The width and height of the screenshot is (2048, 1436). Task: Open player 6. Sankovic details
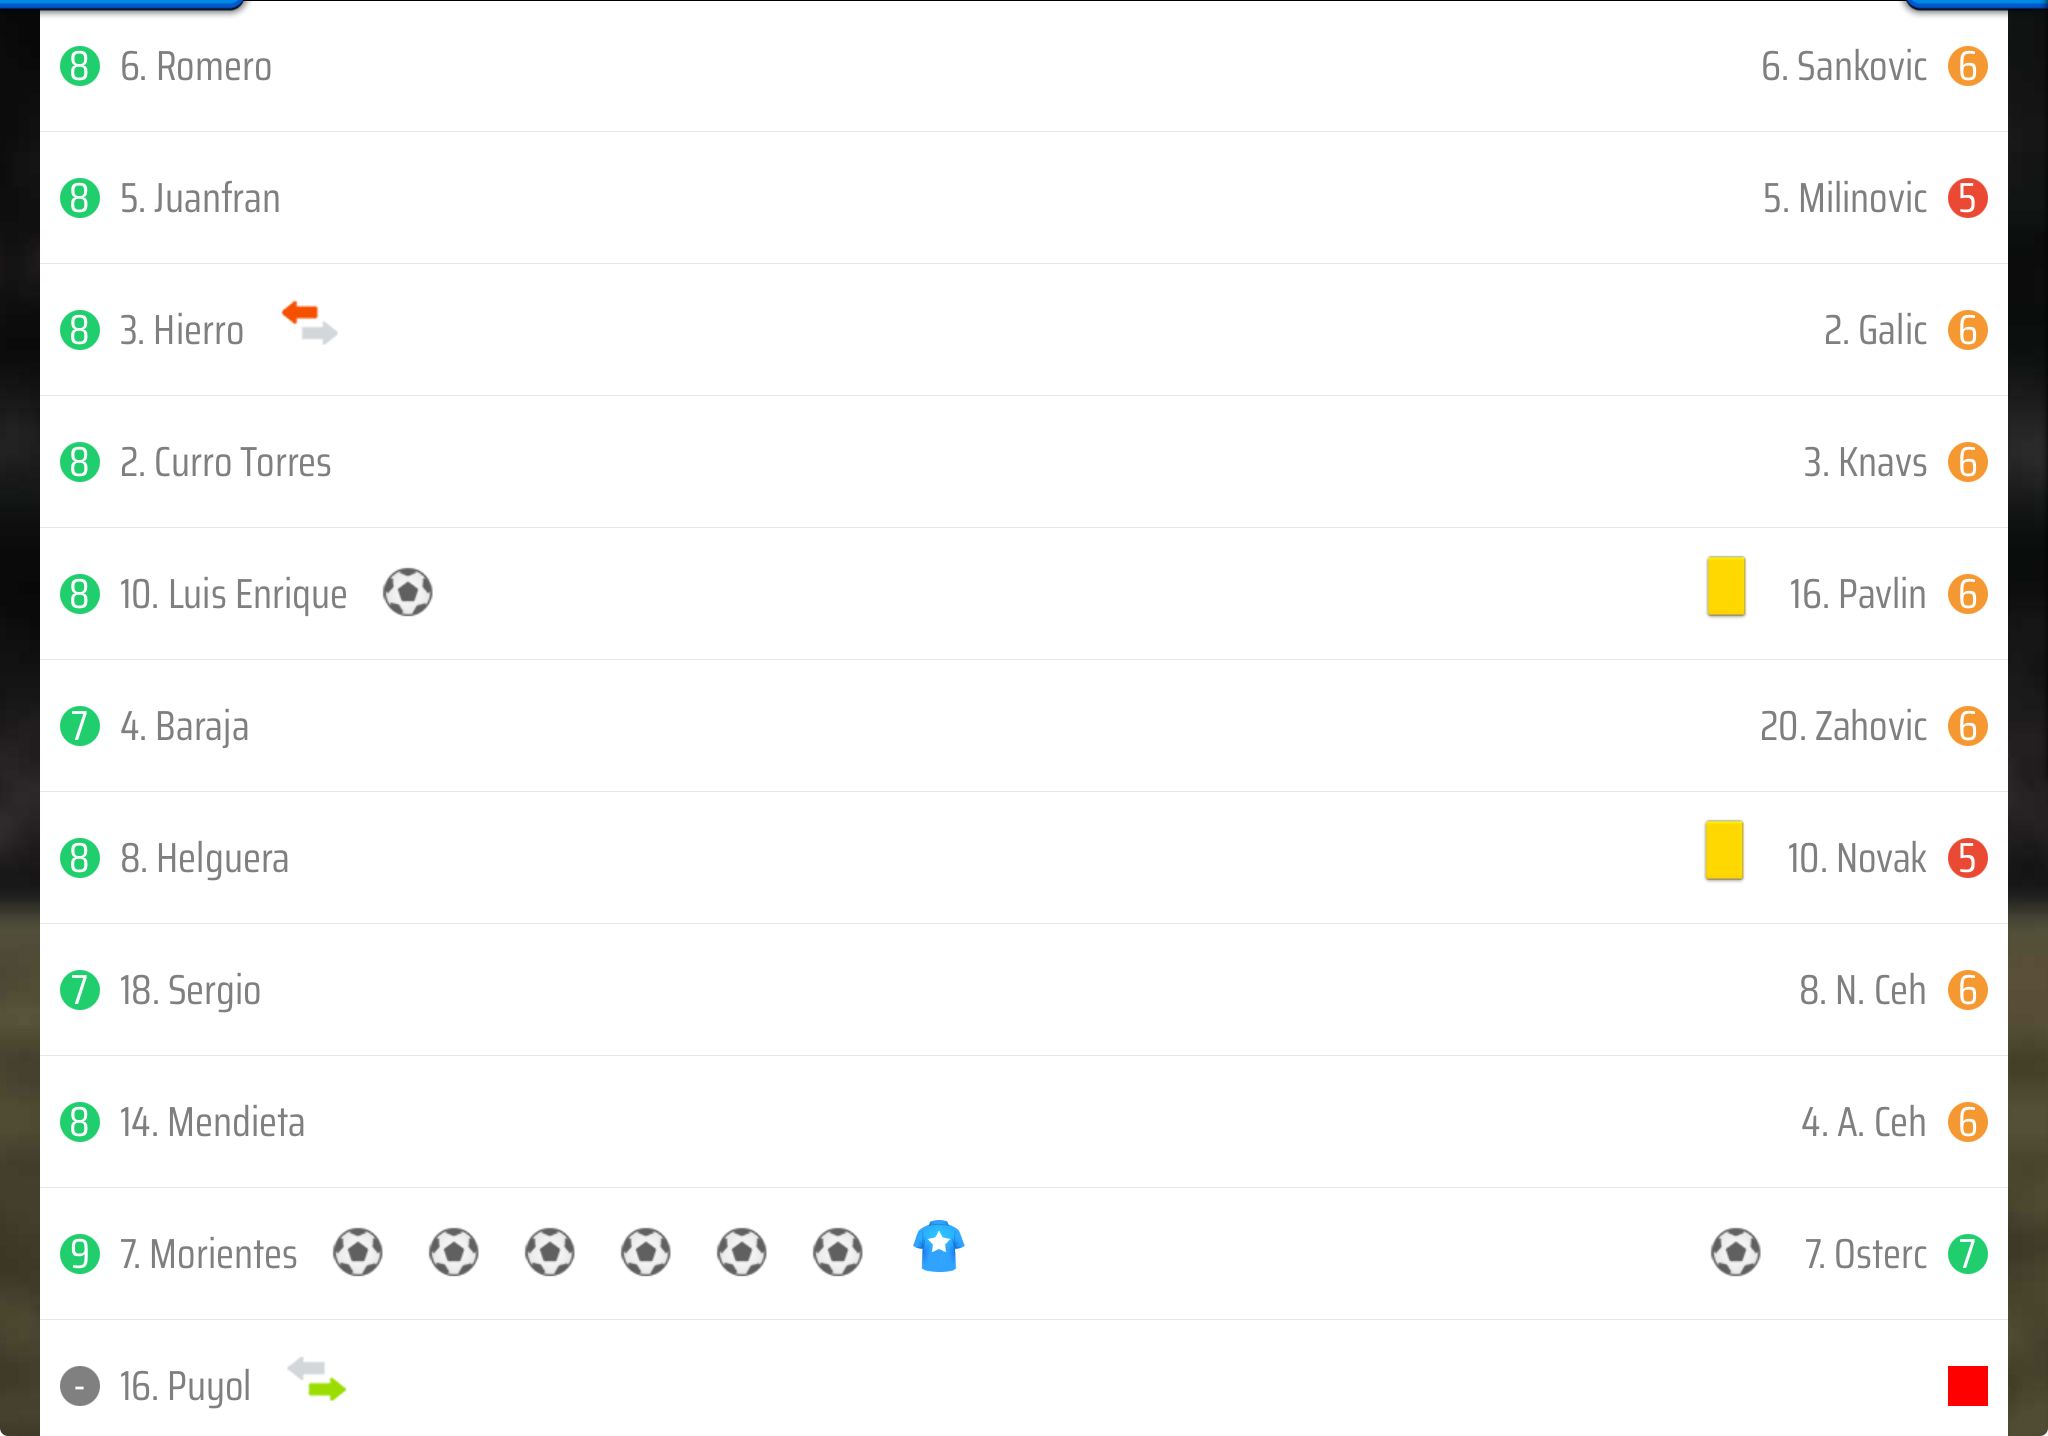coord(1844,66)
